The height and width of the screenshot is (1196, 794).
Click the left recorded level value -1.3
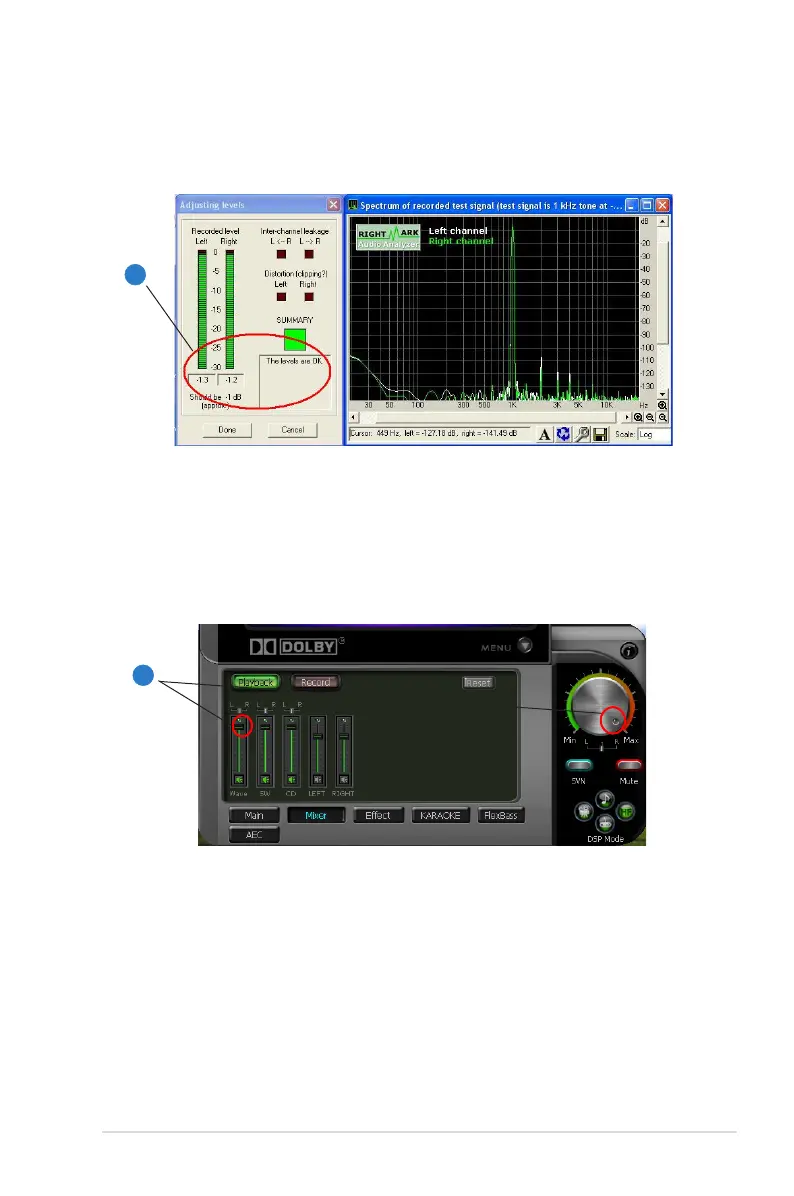click(x=202, y=380)
